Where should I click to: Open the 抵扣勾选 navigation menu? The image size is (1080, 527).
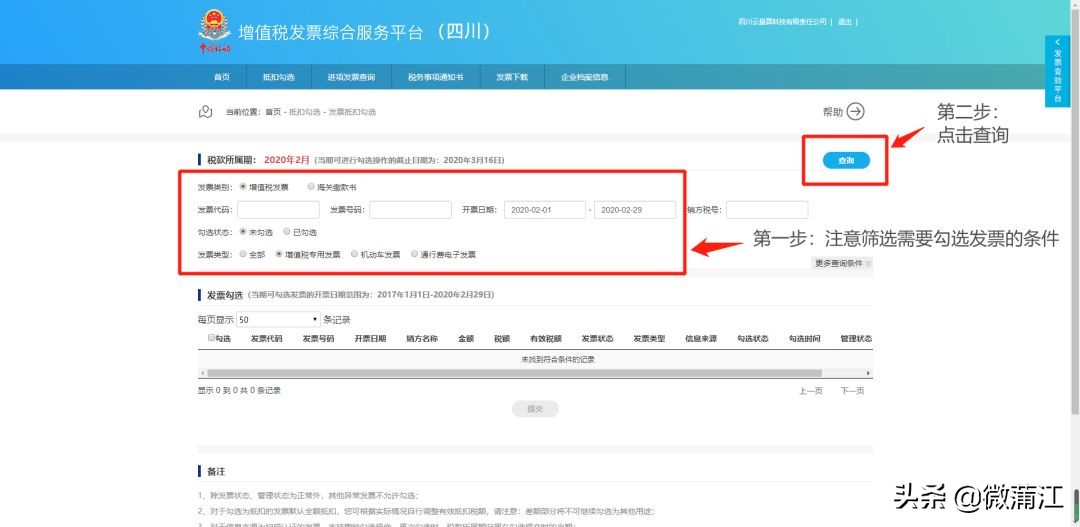click(278, 77)
